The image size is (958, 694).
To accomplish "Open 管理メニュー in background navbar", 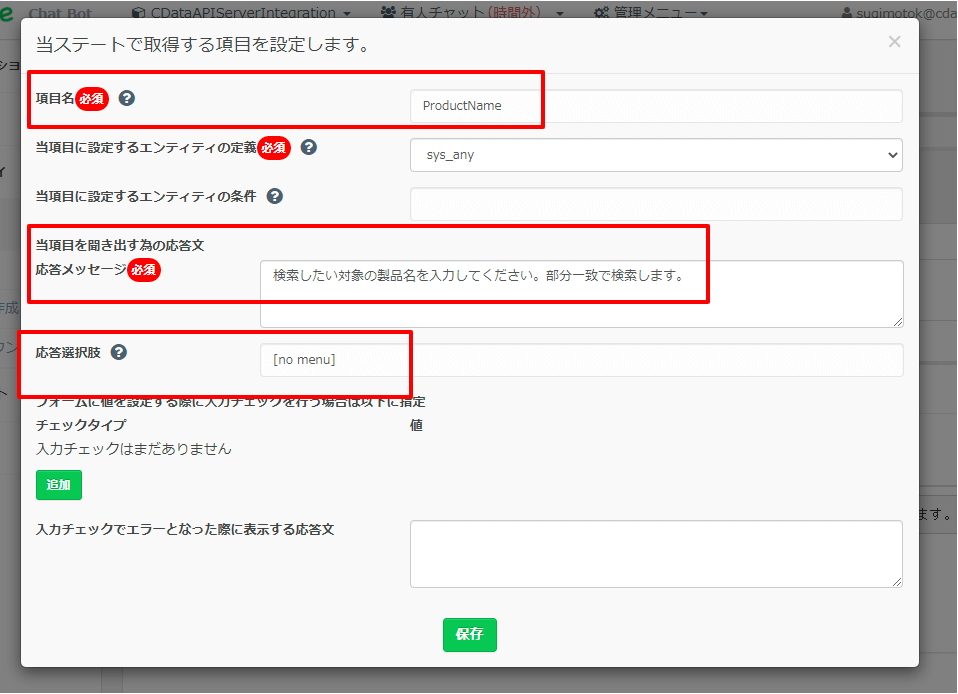I will tap(651, 12).
